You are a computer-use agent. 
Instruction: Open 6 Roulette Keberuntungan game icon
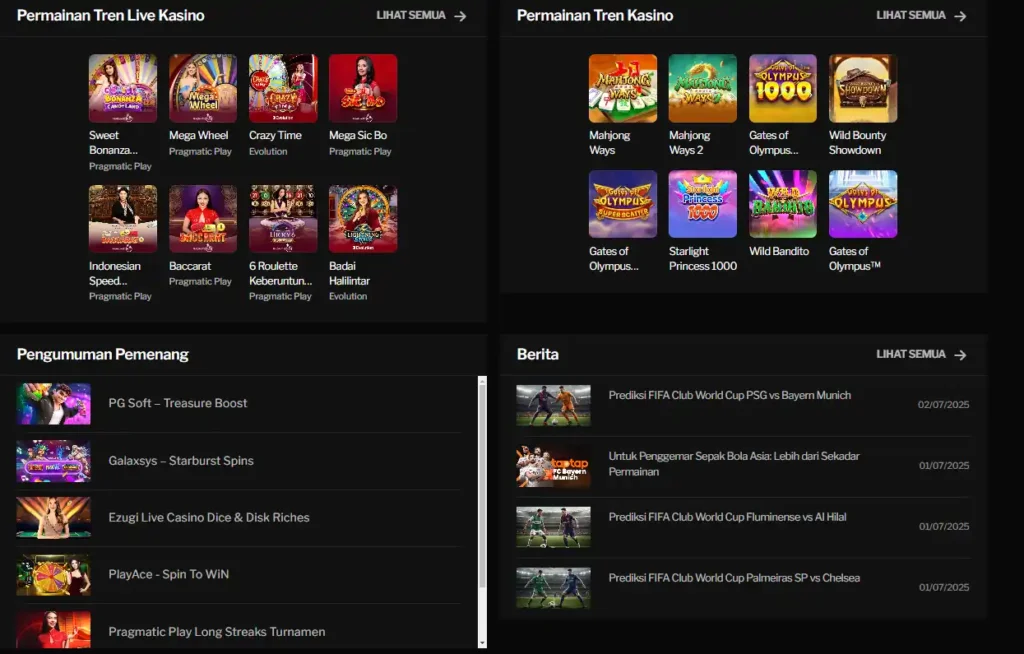283,219
